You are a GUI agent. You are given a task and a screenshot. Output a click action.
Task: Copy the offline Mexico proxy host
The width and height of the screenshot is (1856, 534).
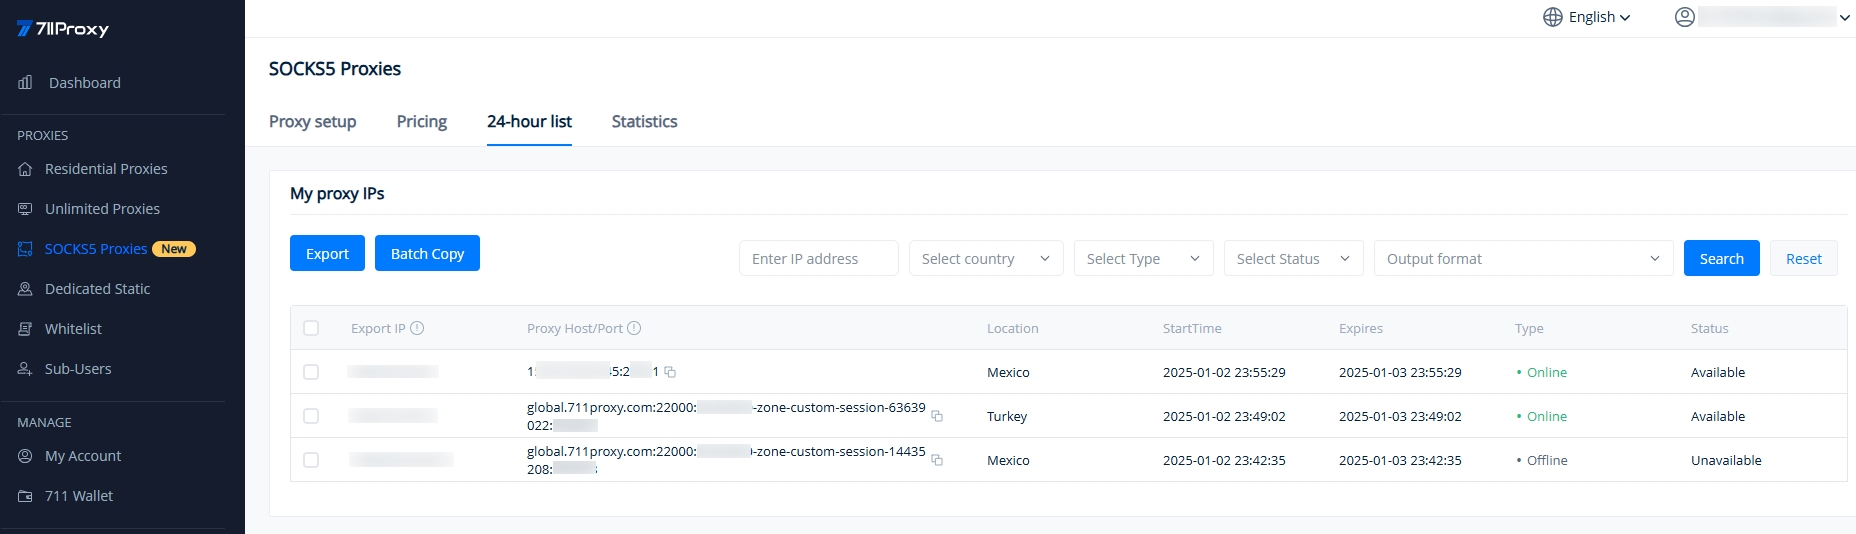937,460
